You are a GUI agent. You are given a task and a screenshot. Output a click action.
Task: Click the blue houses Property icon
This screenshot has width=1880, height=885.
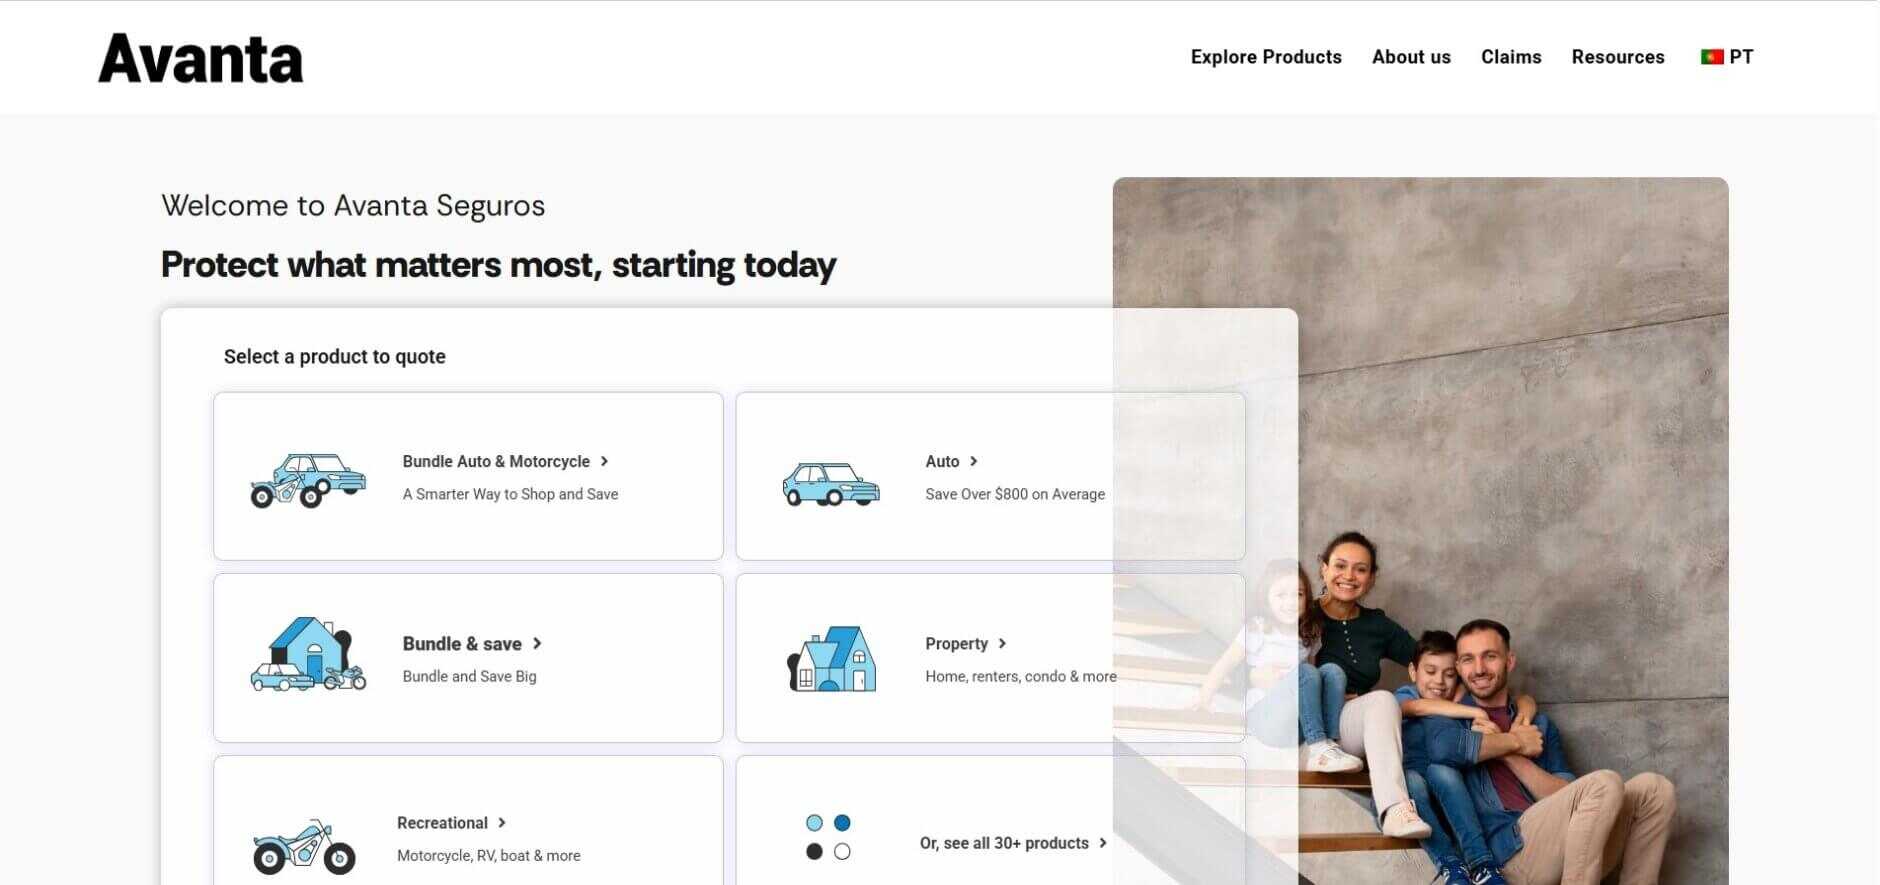click(x=831, y=659)
